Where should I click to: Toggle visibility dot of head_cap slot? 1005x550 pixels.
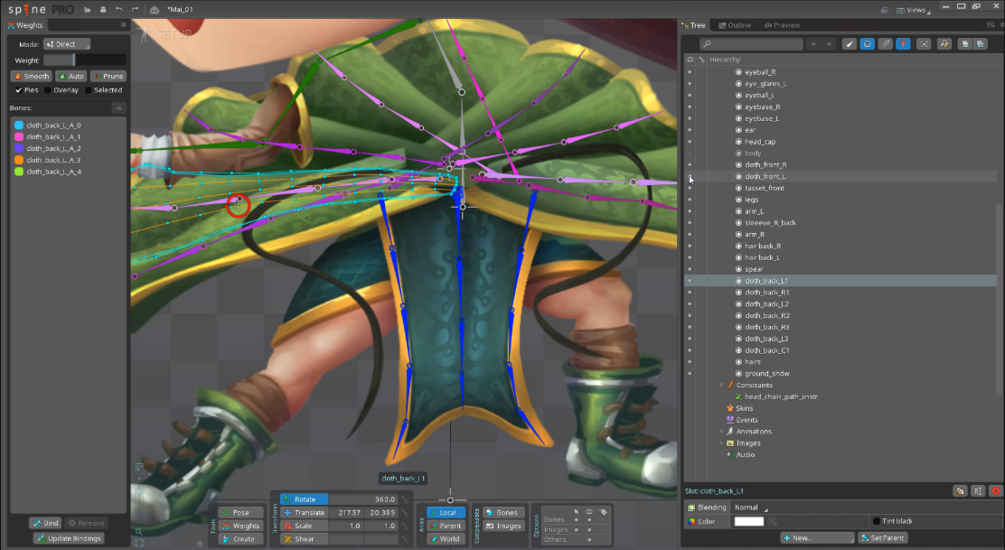[x=690, y=142]
